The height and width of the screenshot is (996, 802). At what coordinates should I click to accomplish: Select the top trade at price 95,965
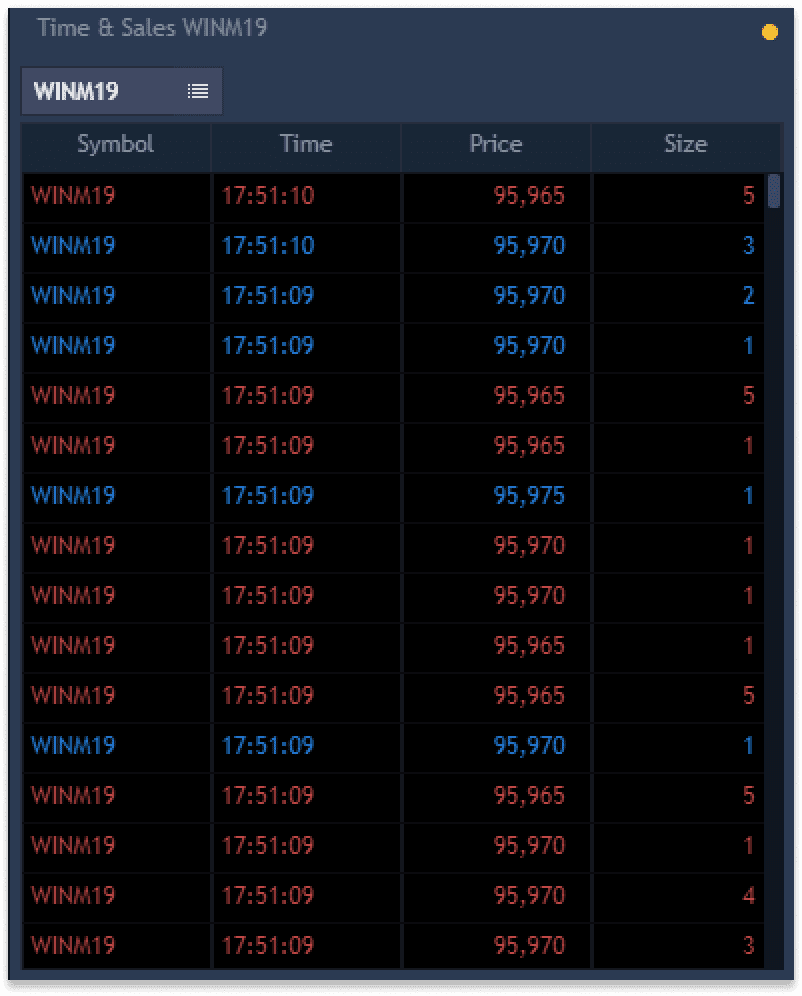[400, 197]
